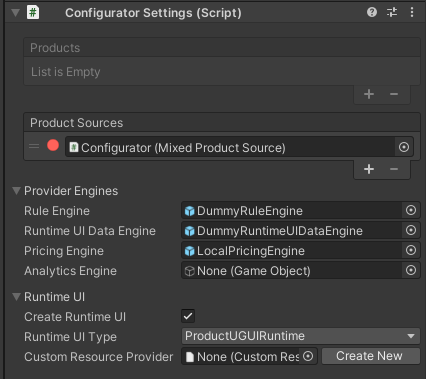
Task: Collapse the Configurator Settings component foldout
Action: pyautogui.click(x=15, y=13)
